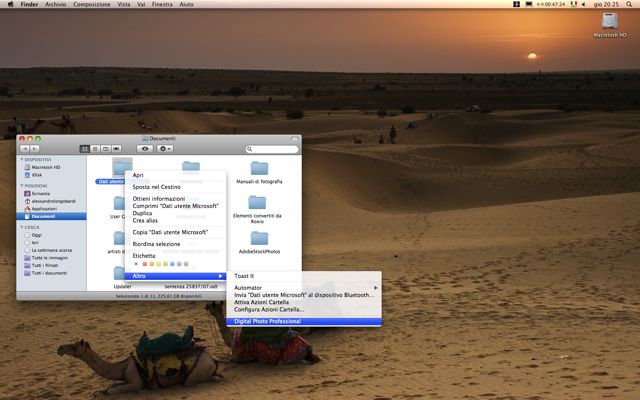Open the Archivio menu
This screenshot has width=640, height=400.
click(56, 4)
